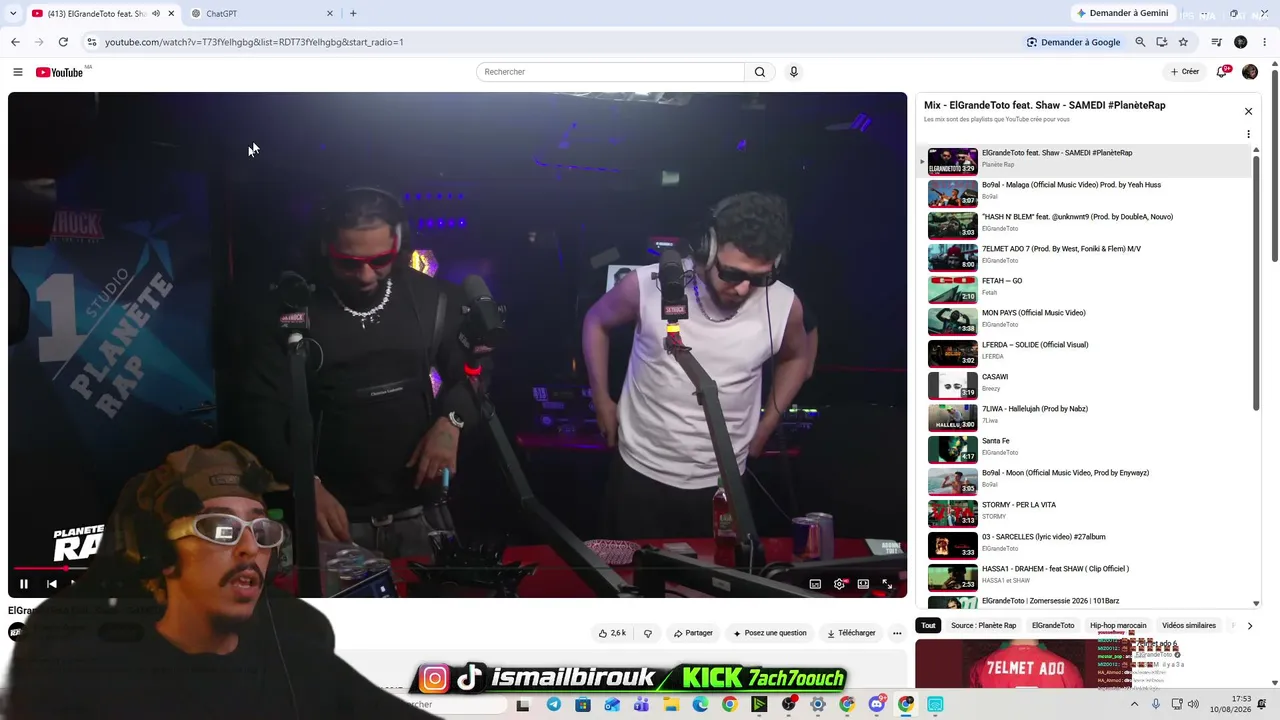Image resolution: width=1280 pixels, height=720 pixels.
Task: Switch the player to theater mode
Action: click(x=863, y=584)
